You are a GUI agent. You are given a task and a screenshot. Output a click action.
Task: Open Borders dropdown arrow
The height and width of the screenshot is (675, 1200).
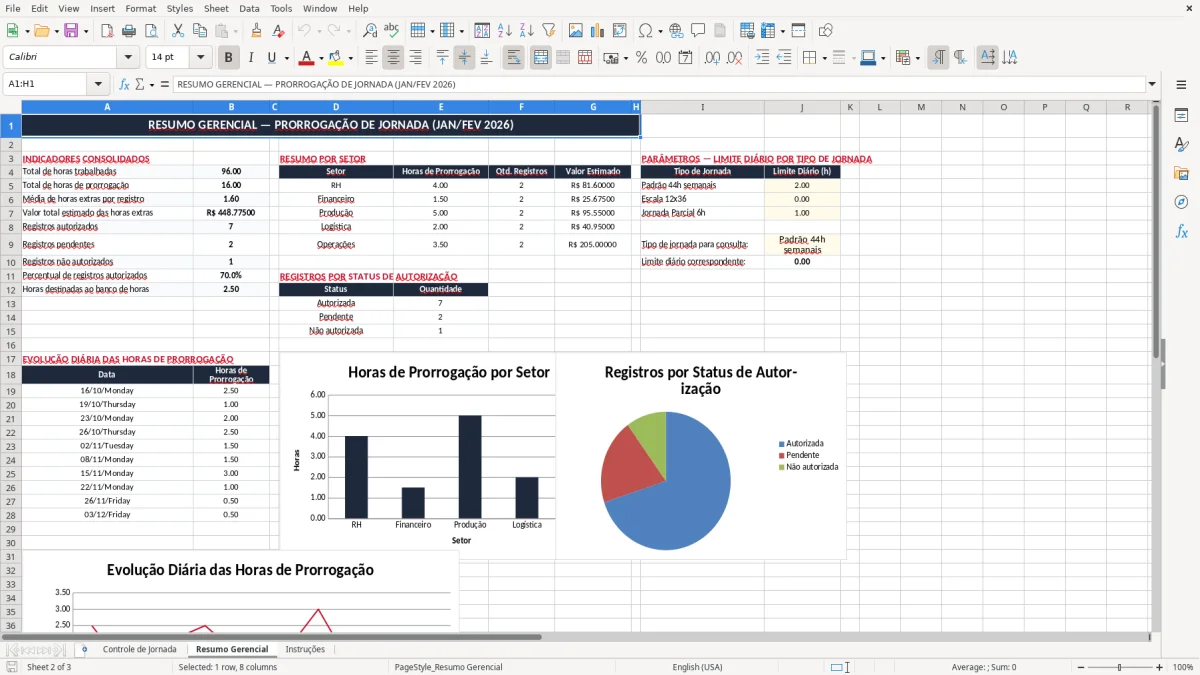[x=824, y=58]
